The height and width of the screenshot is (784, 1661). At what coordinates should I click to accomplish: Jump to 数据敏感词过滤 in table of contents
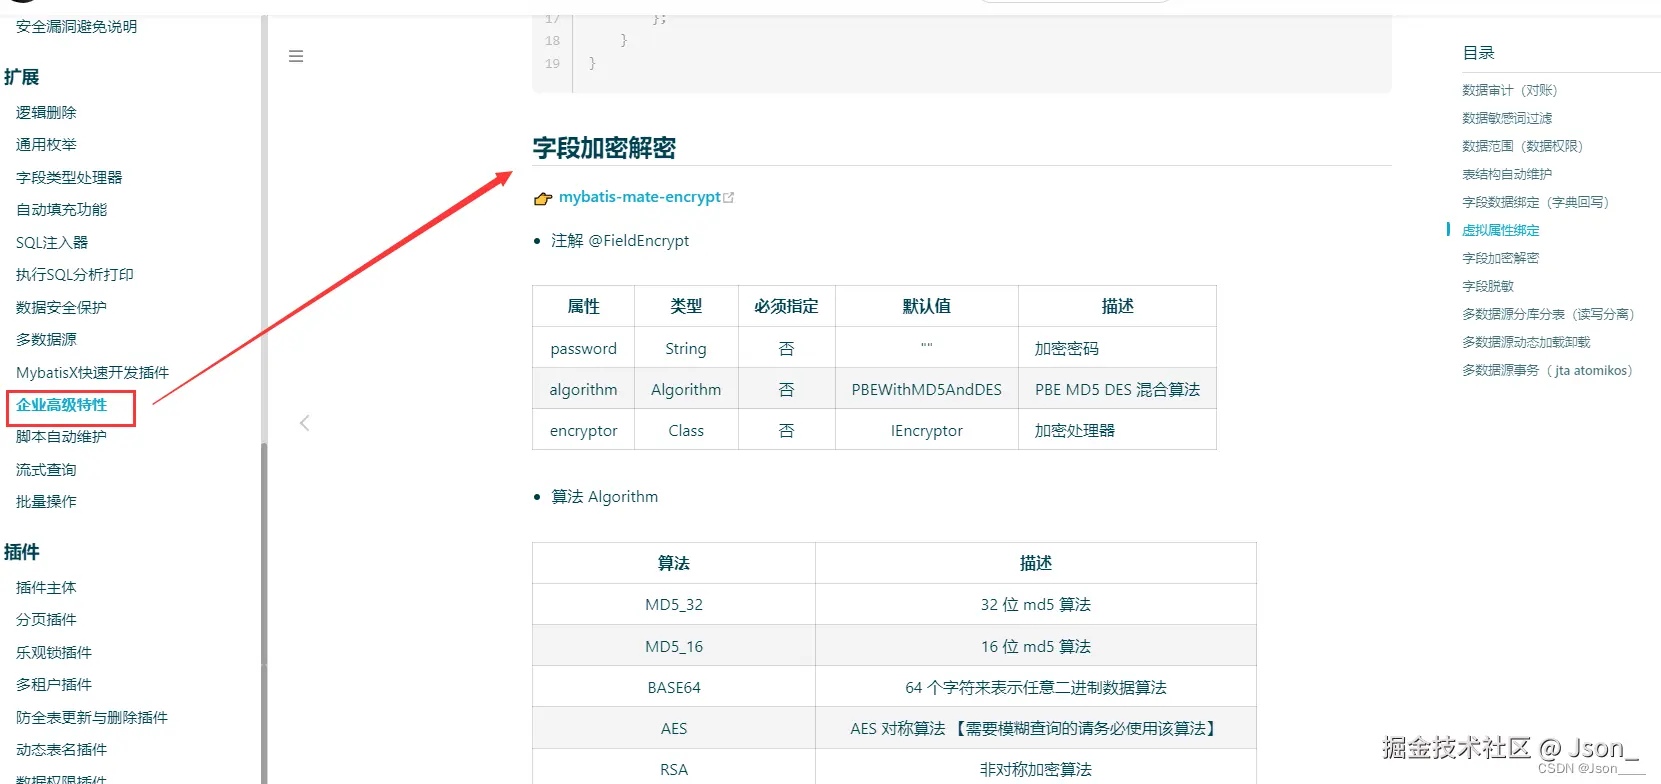pyautogui.click(x=1507, y=118)
